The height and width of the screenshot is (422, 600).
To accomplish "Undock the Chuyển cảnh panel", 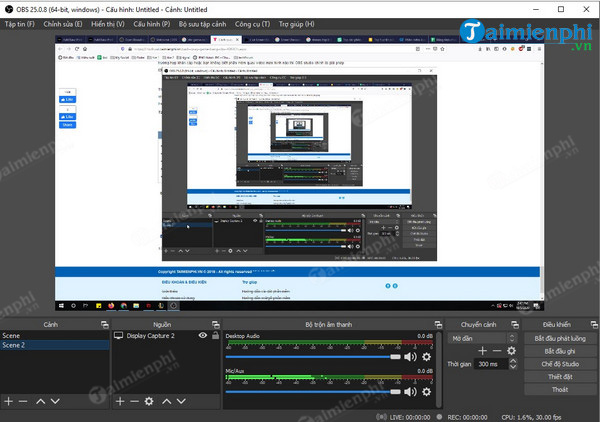I will click(x=515, y=324).
